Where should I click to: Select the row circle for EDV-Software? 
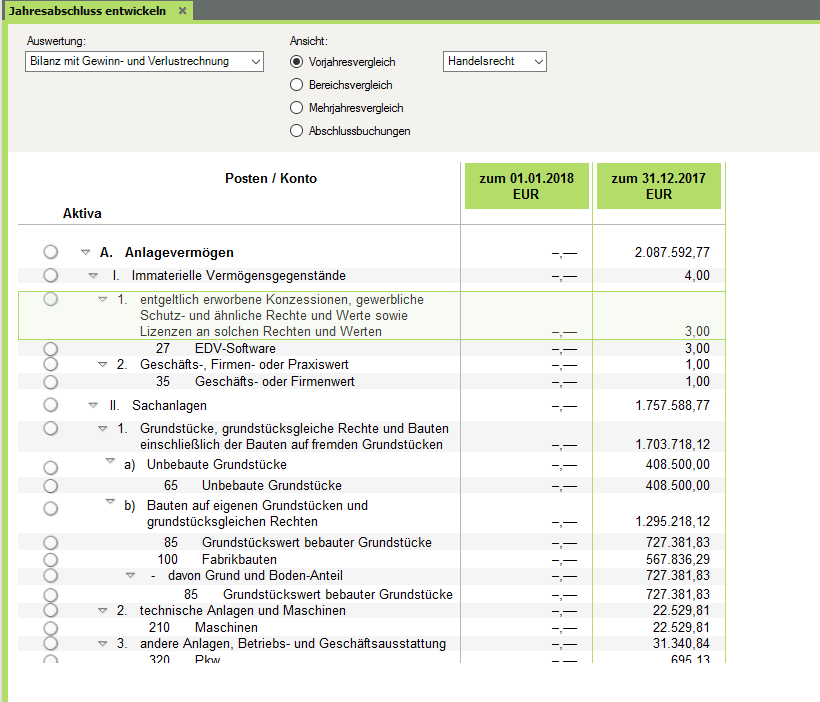(51, 349)
